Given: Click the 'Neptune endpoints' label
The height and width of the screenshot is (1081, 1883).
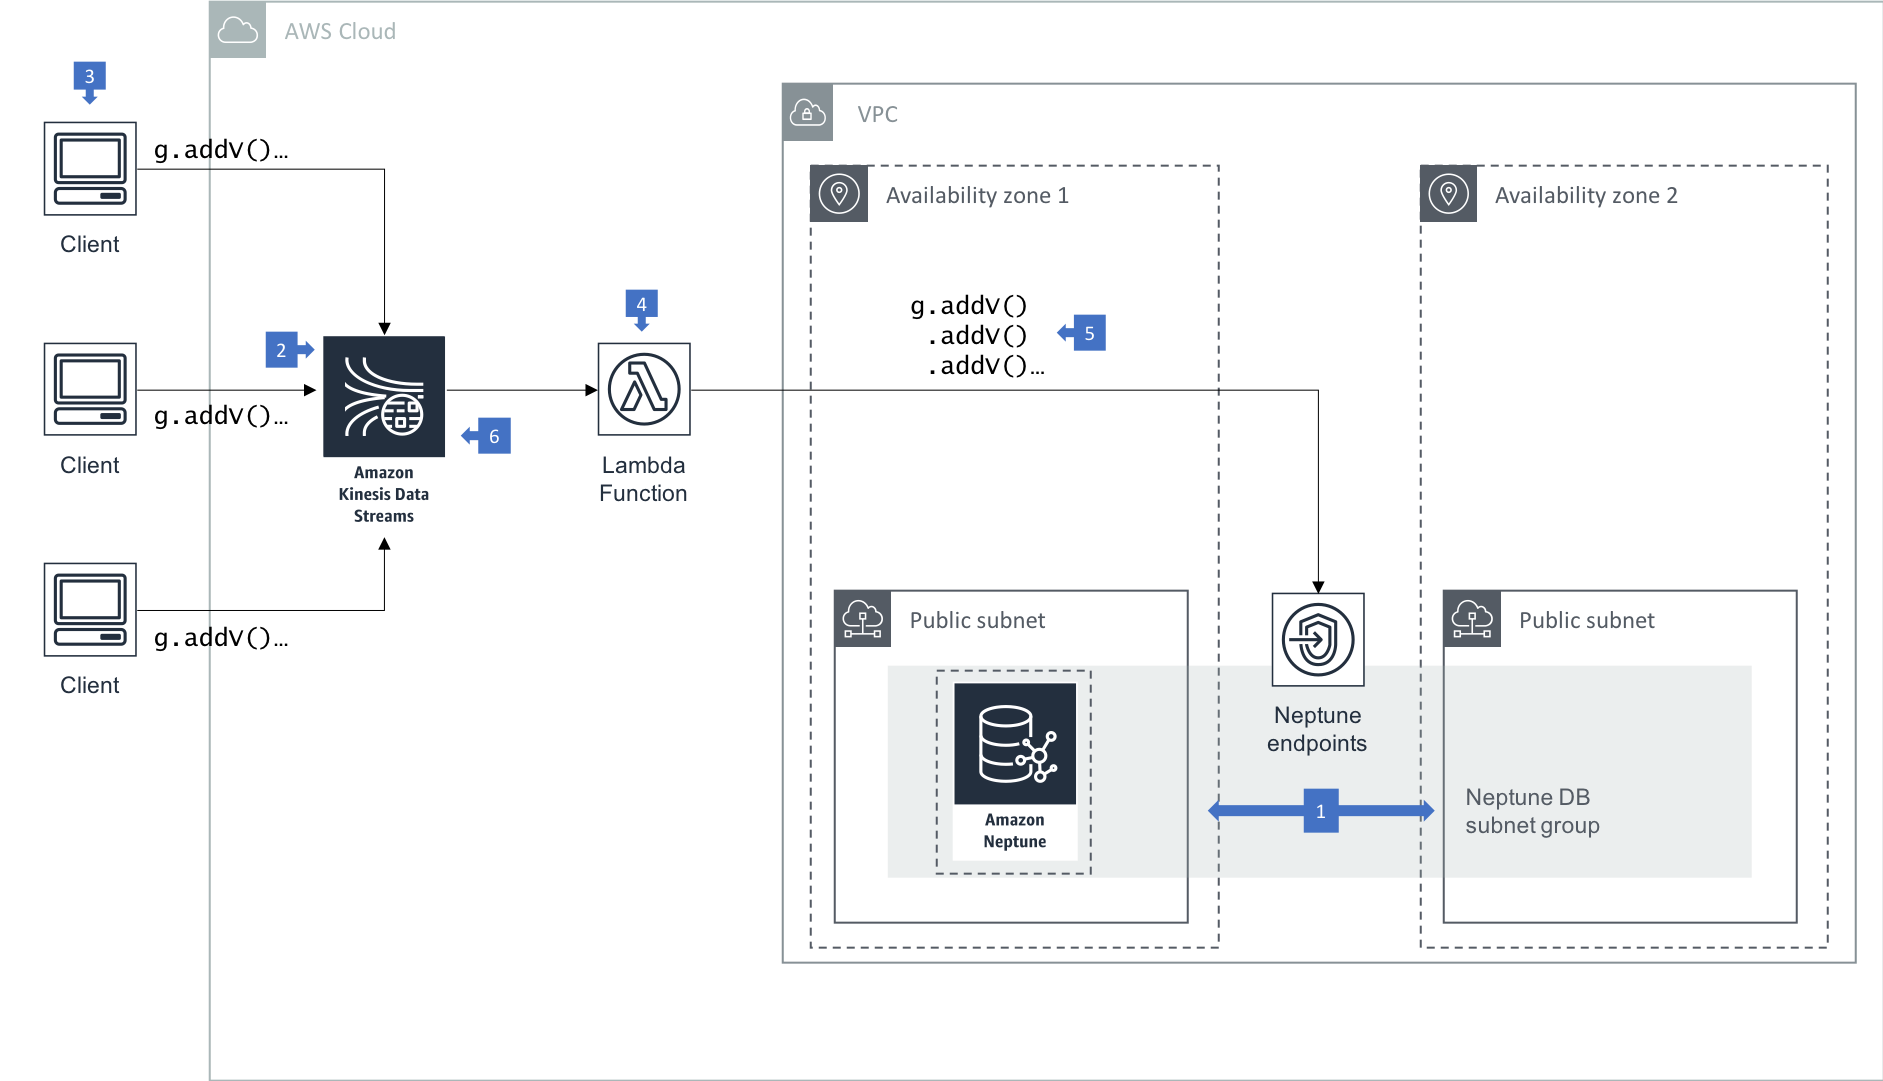Looking at the screenshot, I should pos(1317,729).
